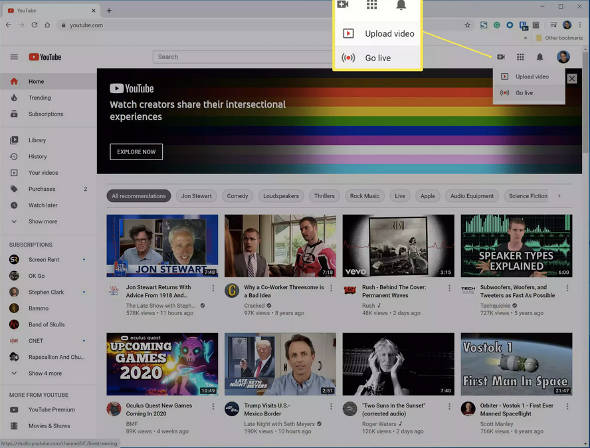590x448 pixels.
Task: Open Library in sidebar
Action: point(48,140)
